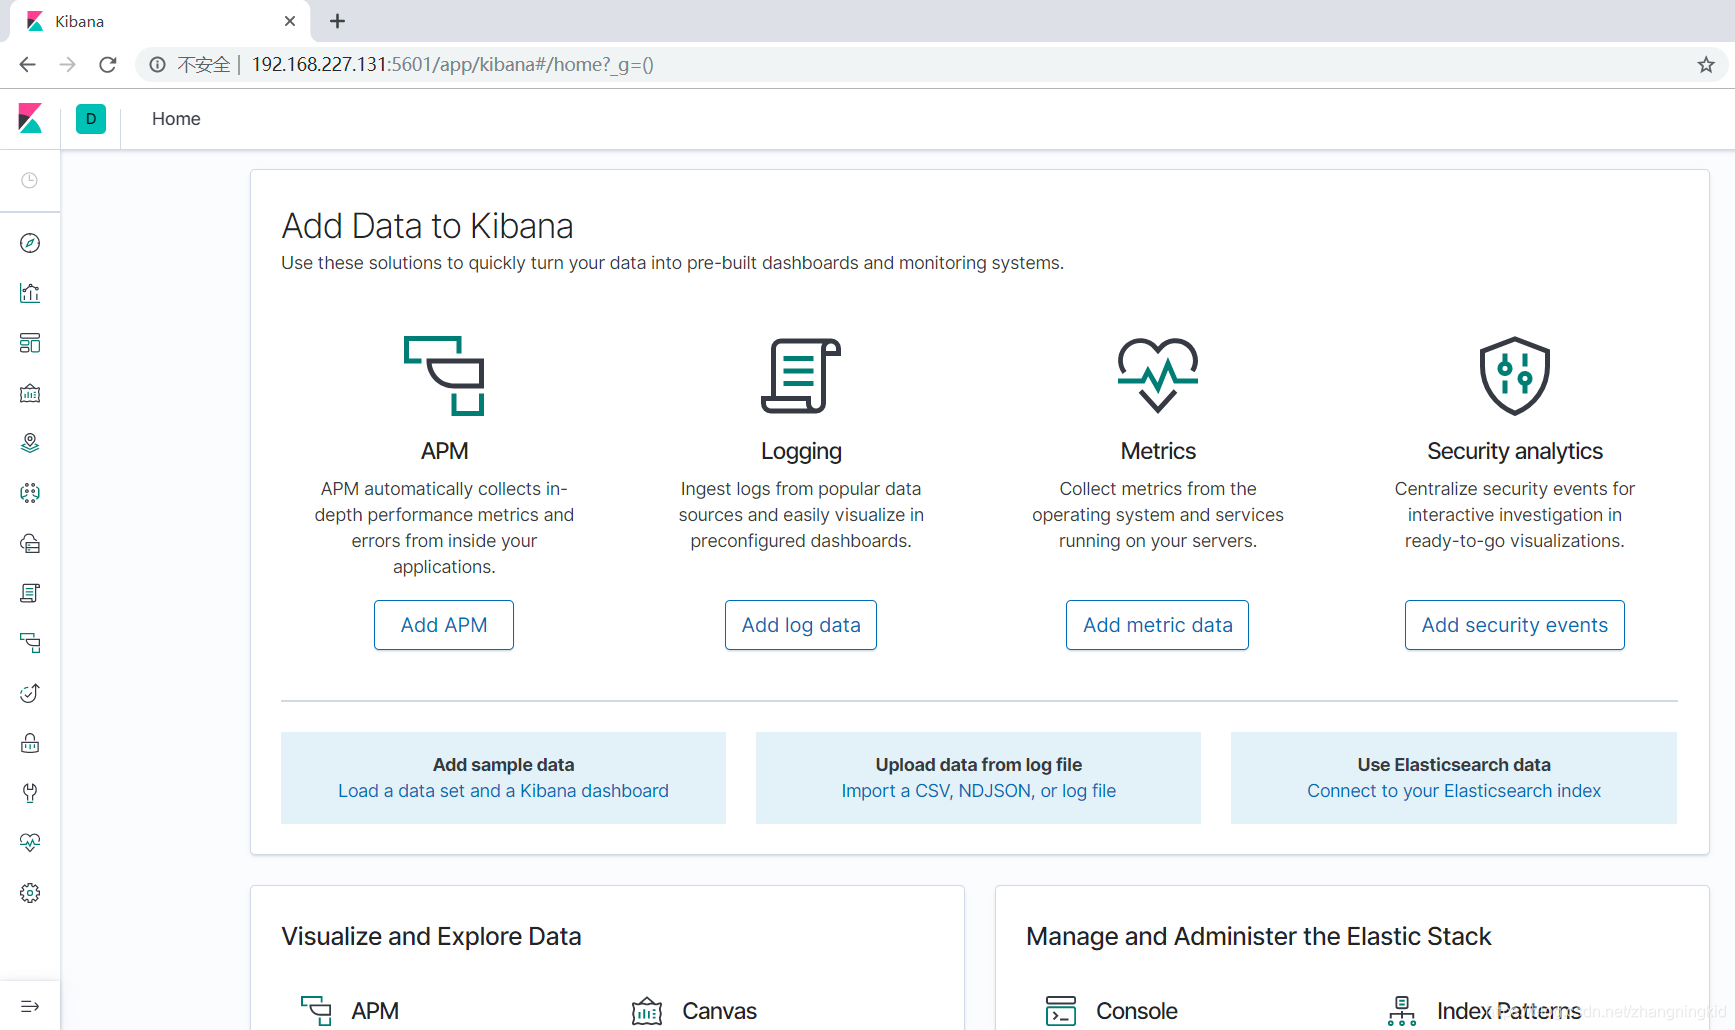This screenshot has width=1735, height=1030.
Task: Click 'Add sample data' heading
Action: 503,765
